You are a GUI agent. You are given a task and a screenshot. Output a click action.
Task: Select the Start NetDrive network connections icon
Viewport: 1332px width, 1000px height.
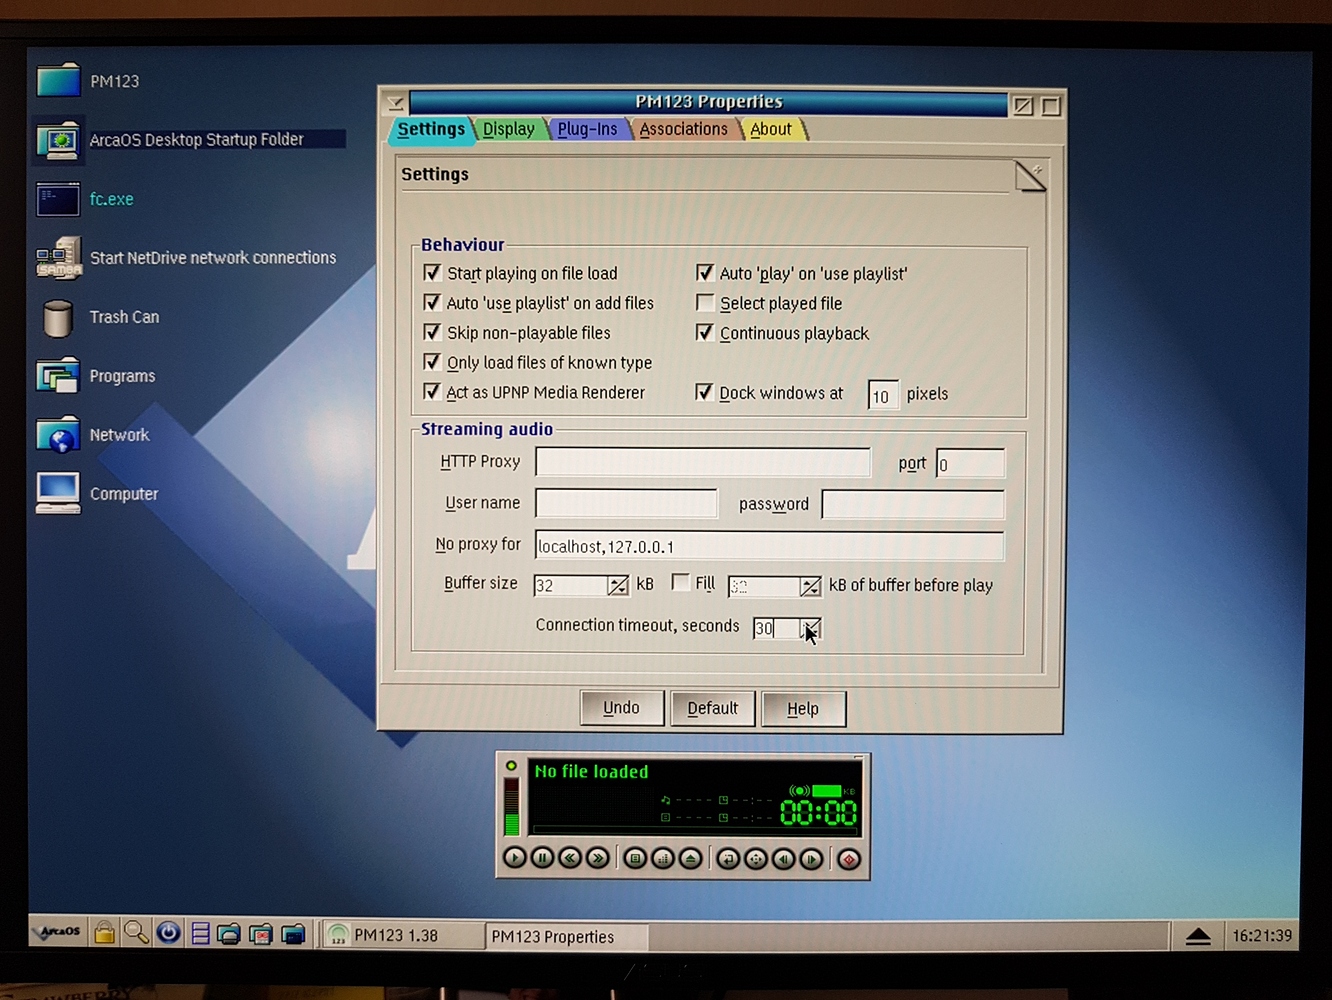click(x=58, y=258)
